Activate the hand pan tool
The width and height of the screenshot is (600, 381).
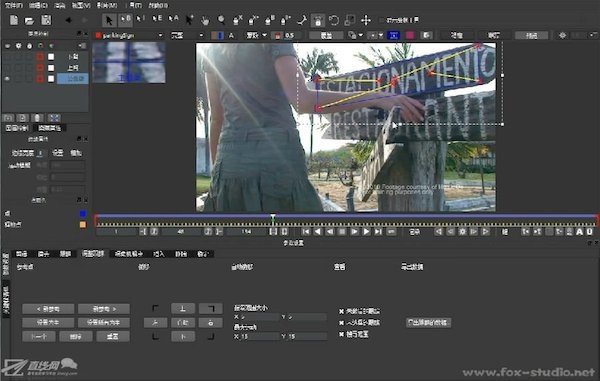205,20
